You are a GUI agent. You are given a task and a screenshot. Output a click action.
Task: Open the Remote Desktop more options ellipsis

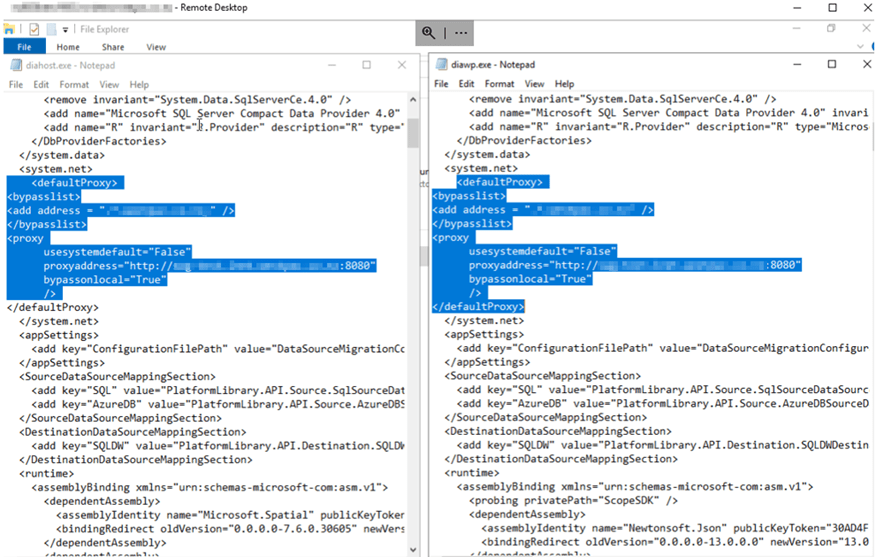pos(461,32)
